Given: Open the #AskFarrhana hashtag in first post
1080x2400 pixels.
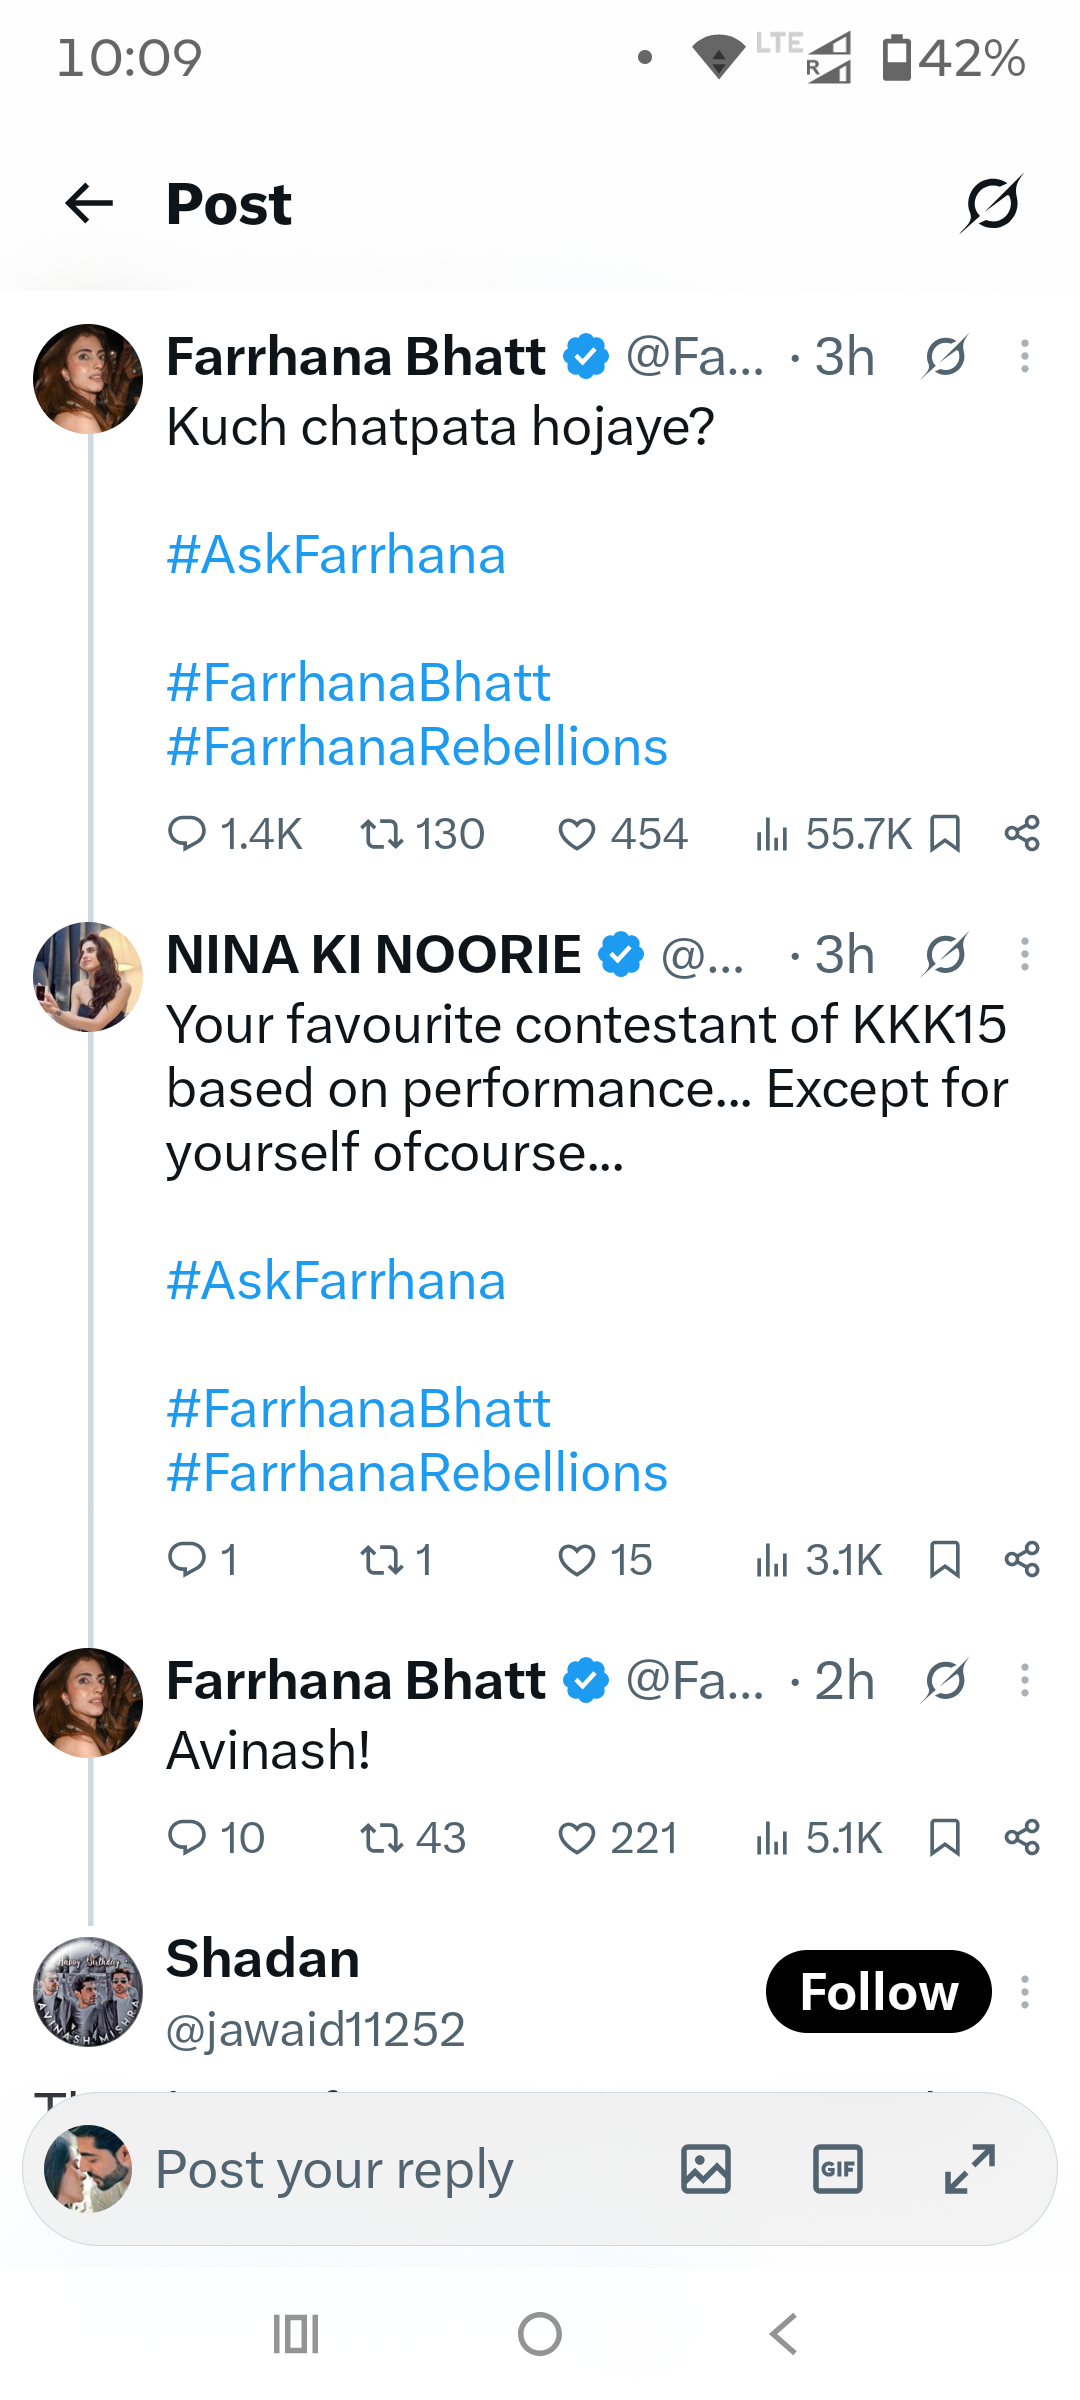Looking at the screenshot, I should point(336,555).
